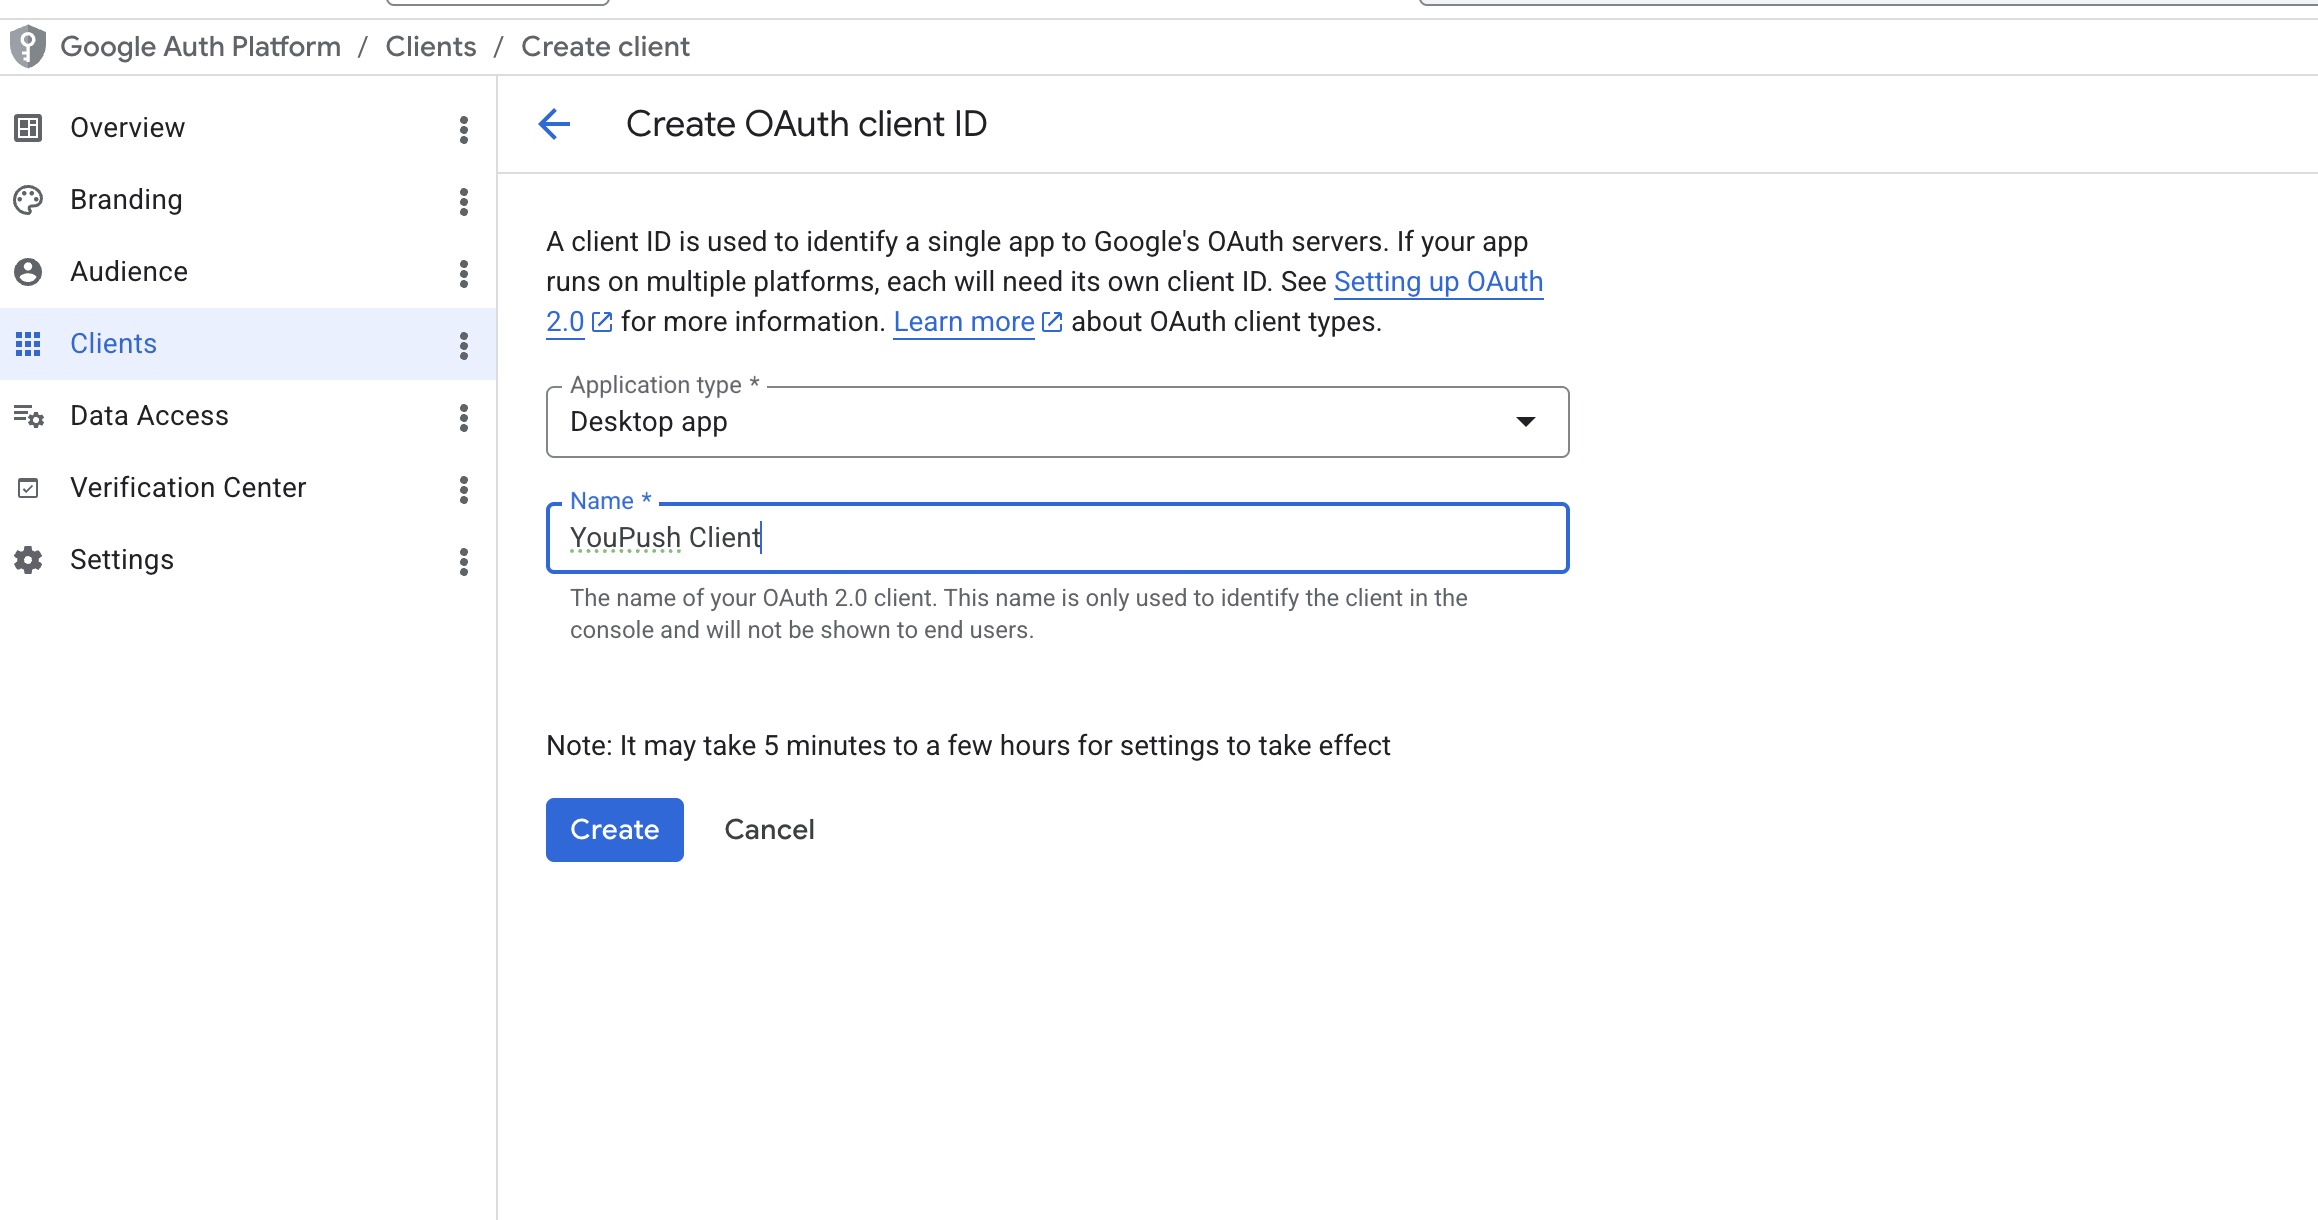Screen dimensions: 2318x1220
Task: Click the Name field helper text
Action: pyautogui.click(x=1019, y=614)
